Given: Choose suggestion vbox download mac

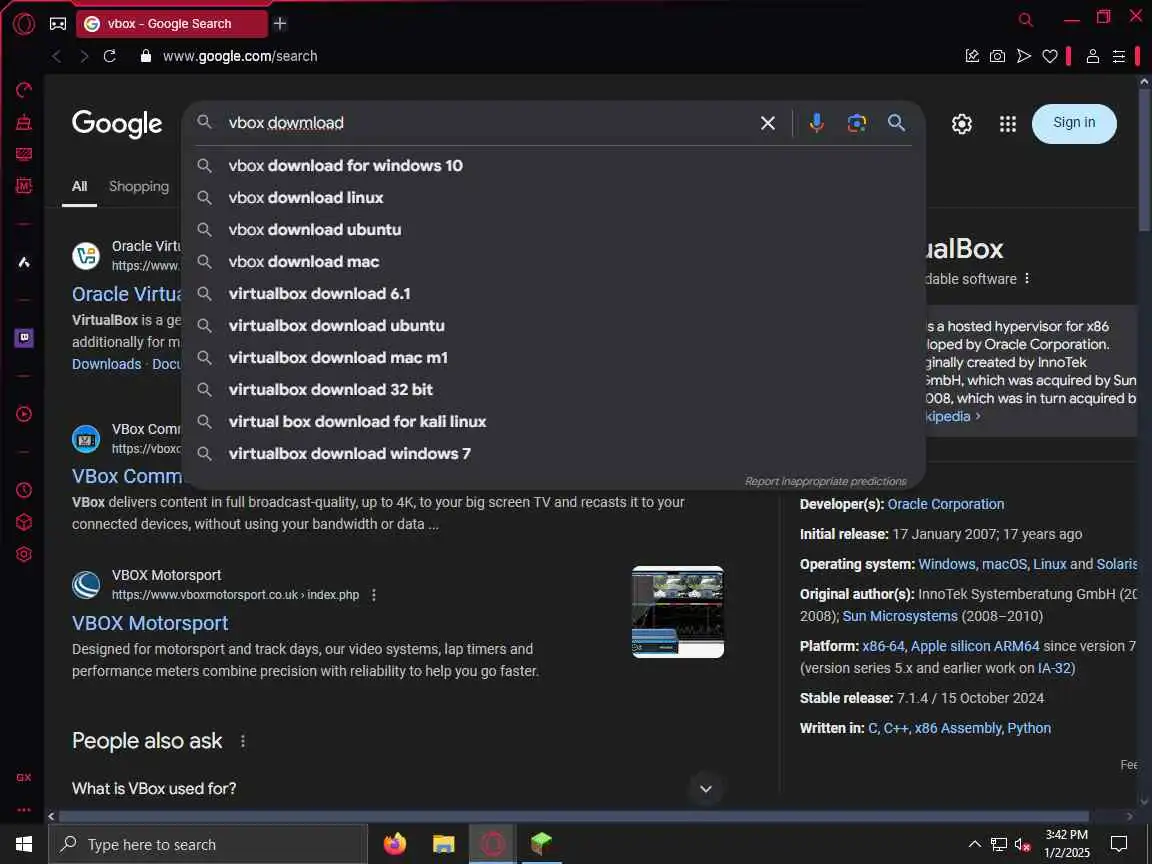Looking at the screenshot, I should click(x=553, y=262).
